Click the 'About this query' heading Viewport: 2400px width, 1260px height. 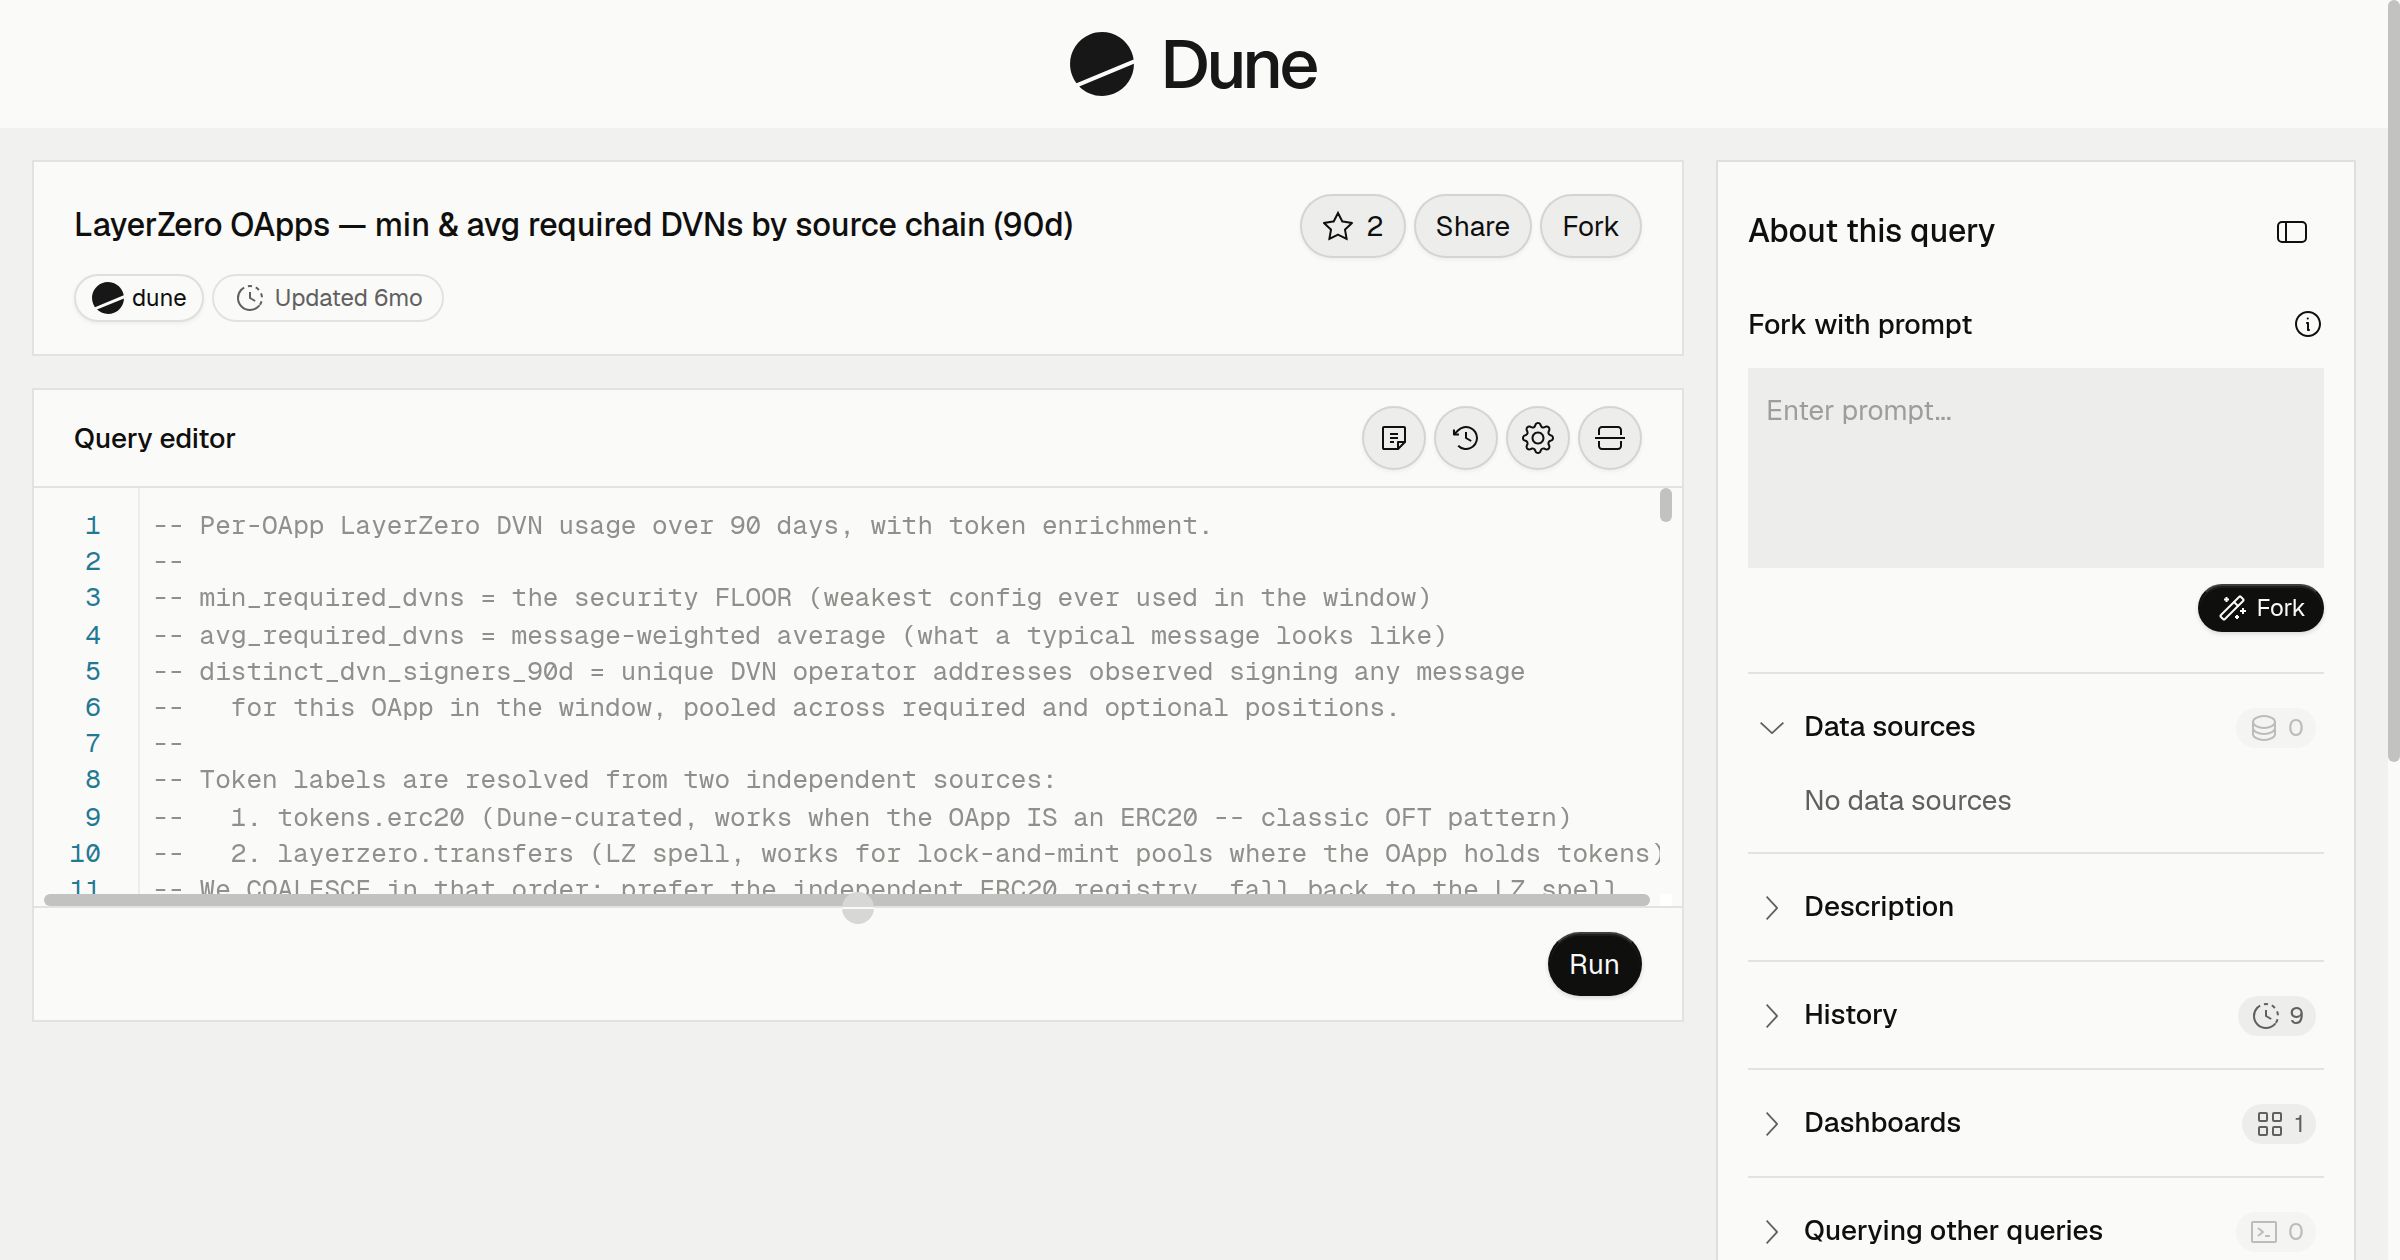click(1871, 231)
